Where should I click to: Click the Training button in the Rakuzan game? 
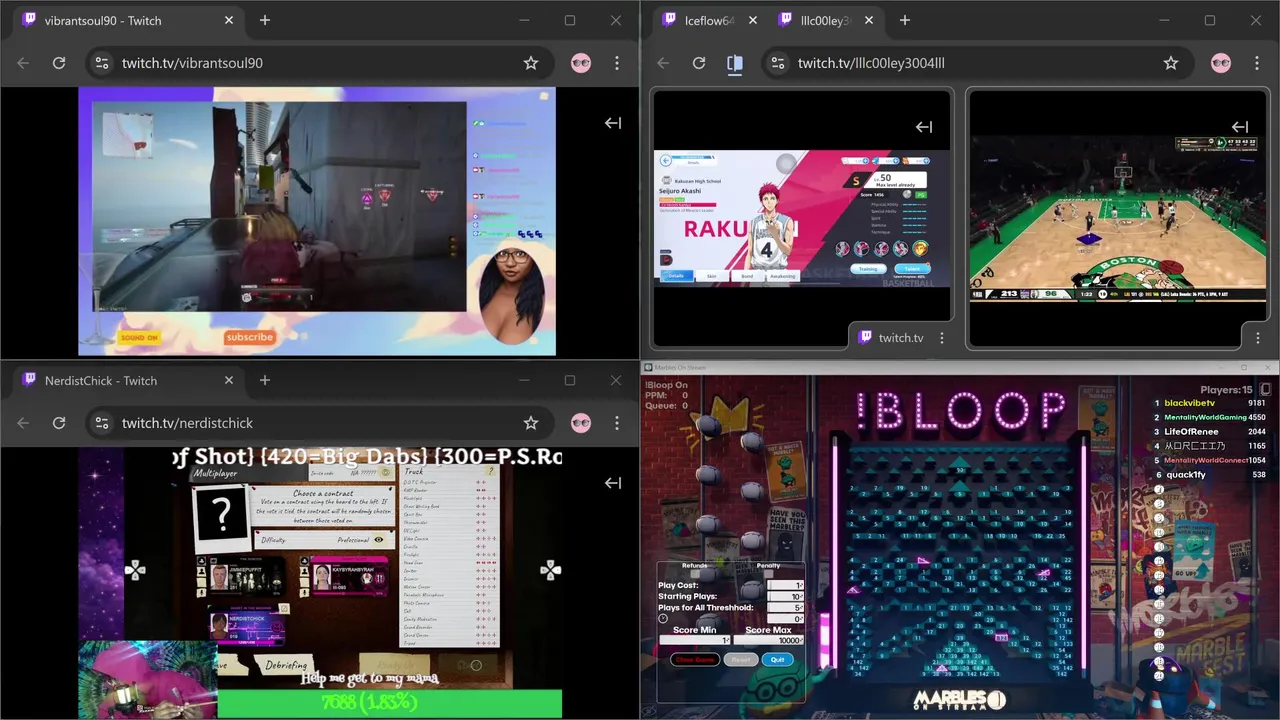coord(868,268)
